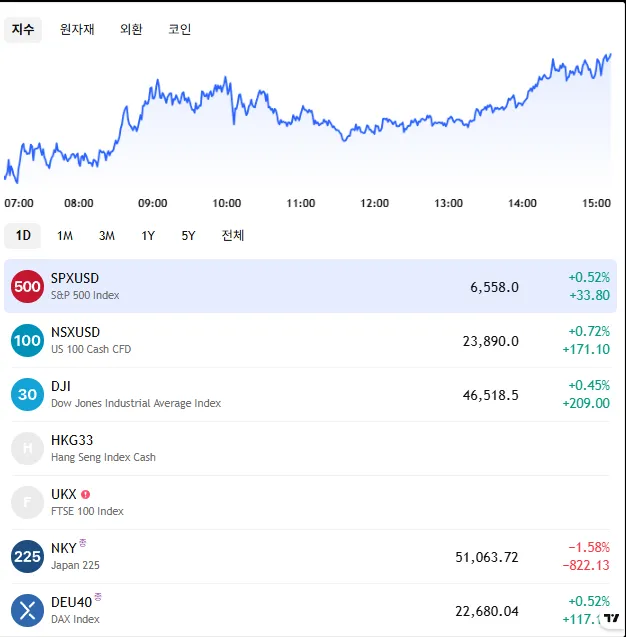
Task: Click the Japan 225 description
Action: coord(75,566)
